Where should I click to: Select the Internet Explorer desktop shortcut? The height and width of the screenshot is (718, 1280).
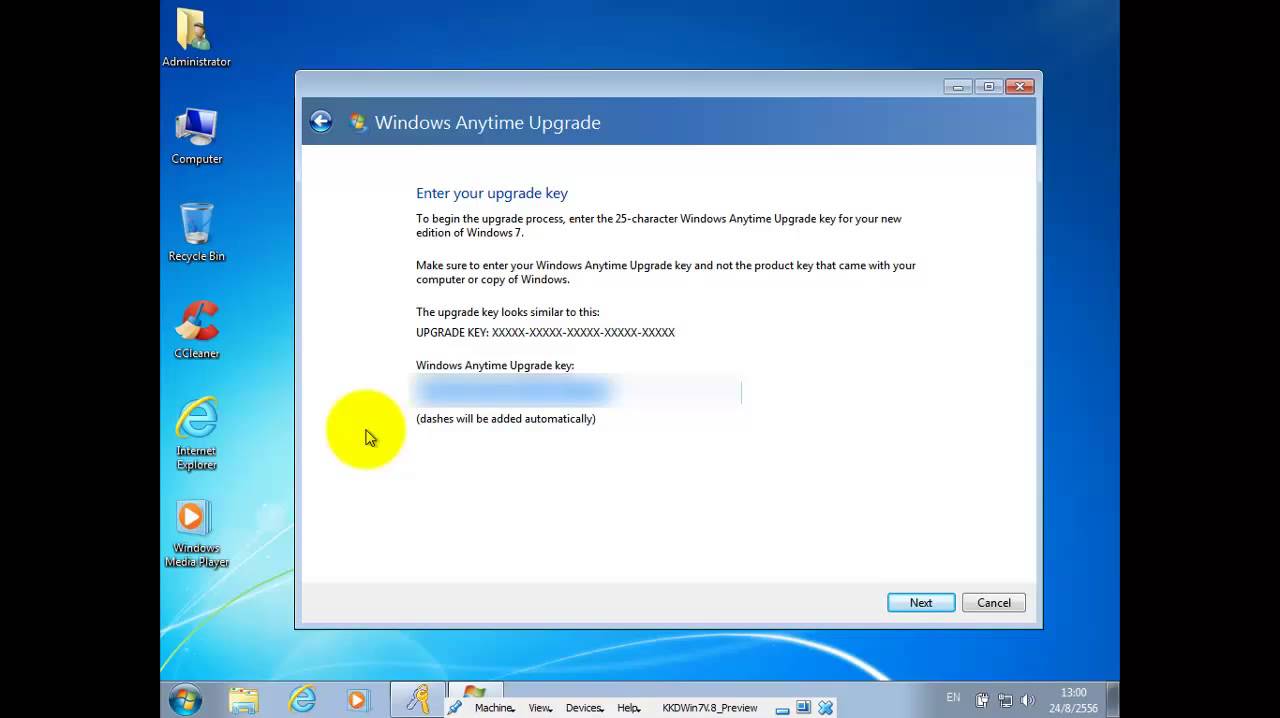(x=196, y=433)
